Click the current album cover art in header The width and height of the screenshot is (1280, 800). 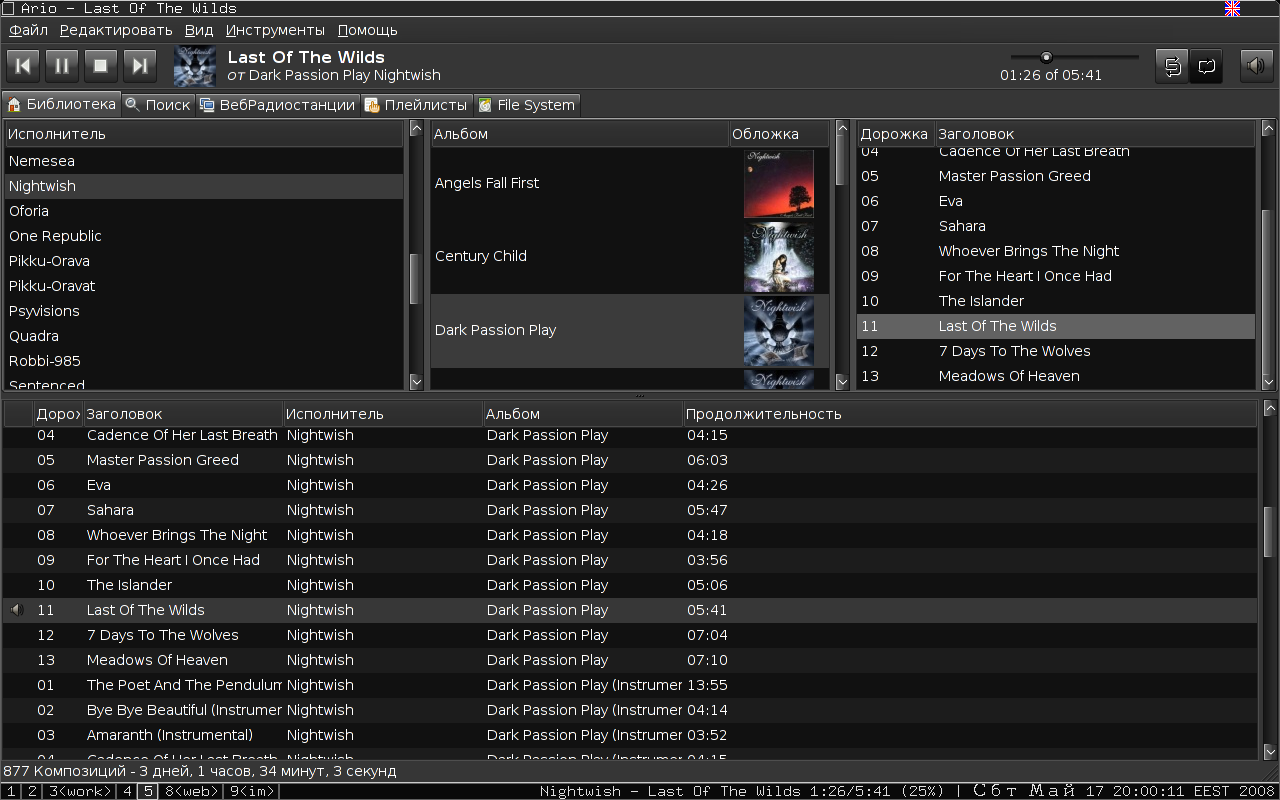pos(195,66)
